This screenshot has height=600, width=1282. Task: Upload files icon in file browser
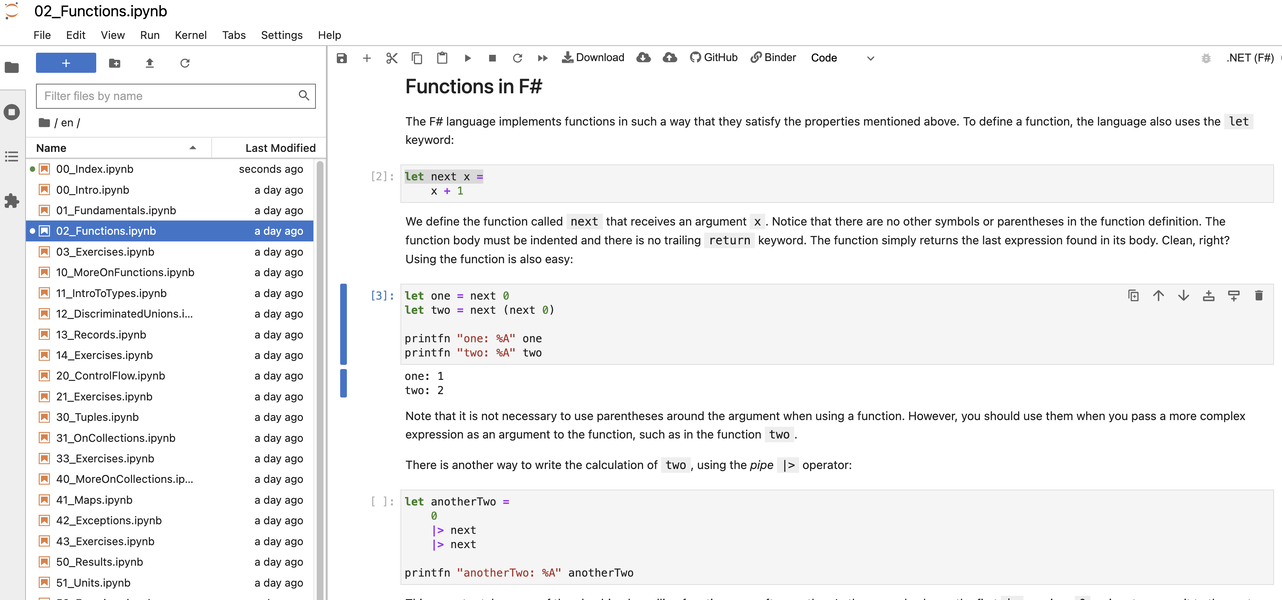(150, 63)
